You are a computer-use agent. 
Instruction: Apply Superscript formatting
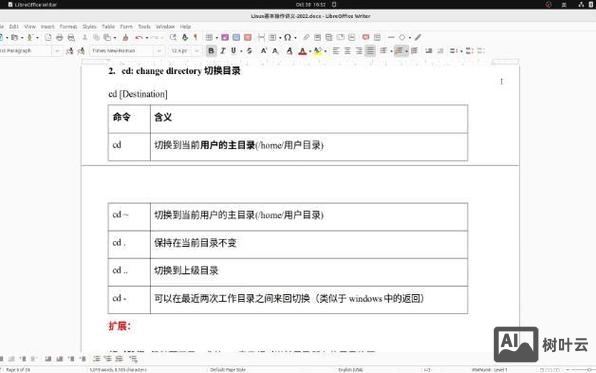point(263,51)
